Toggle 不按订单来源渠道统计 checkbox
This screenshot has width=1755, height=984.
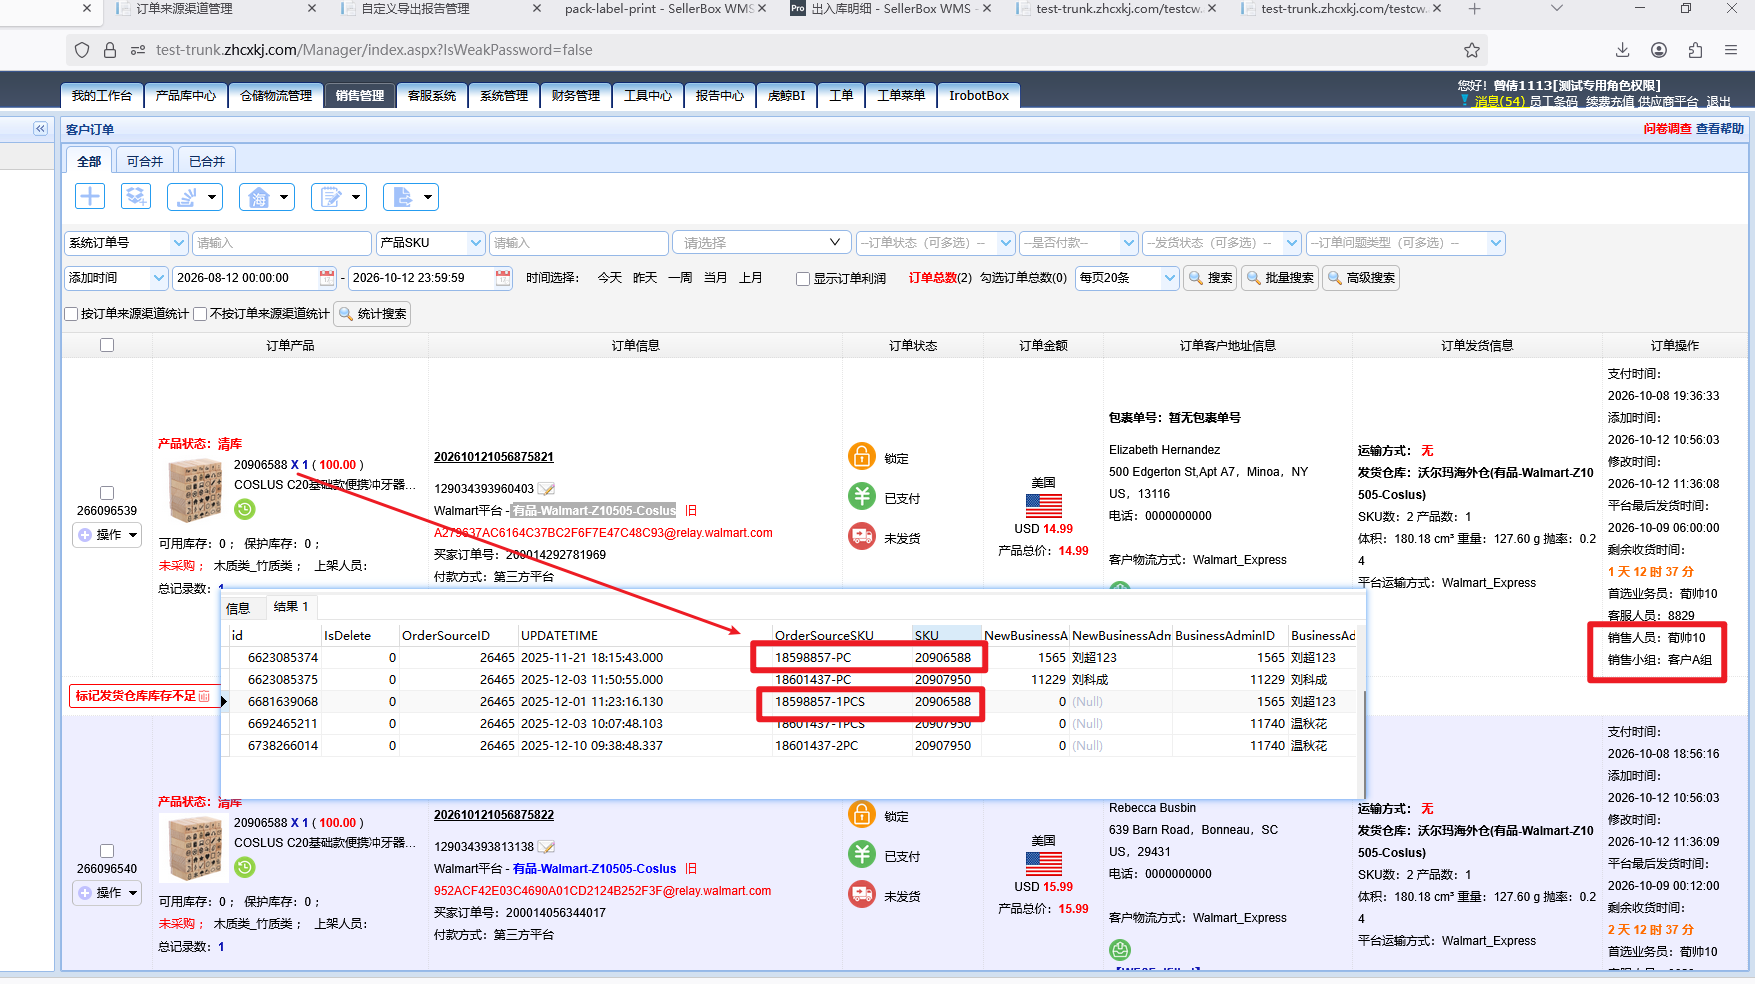(x=200, y=314)
